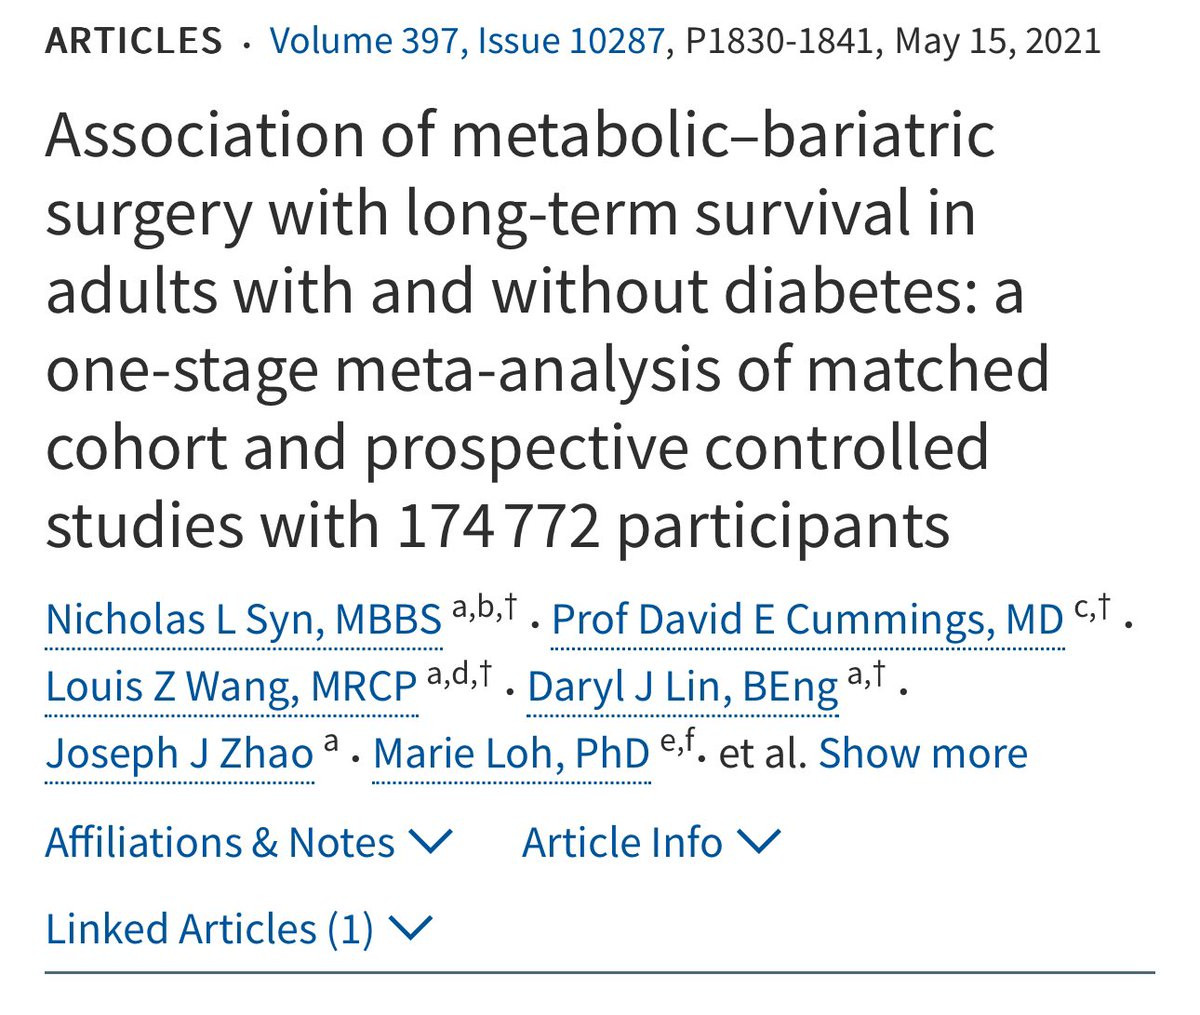Click author Daryl J Lin, BEng
Viewport: 1200px width, 1015px height.
[682, 687]
